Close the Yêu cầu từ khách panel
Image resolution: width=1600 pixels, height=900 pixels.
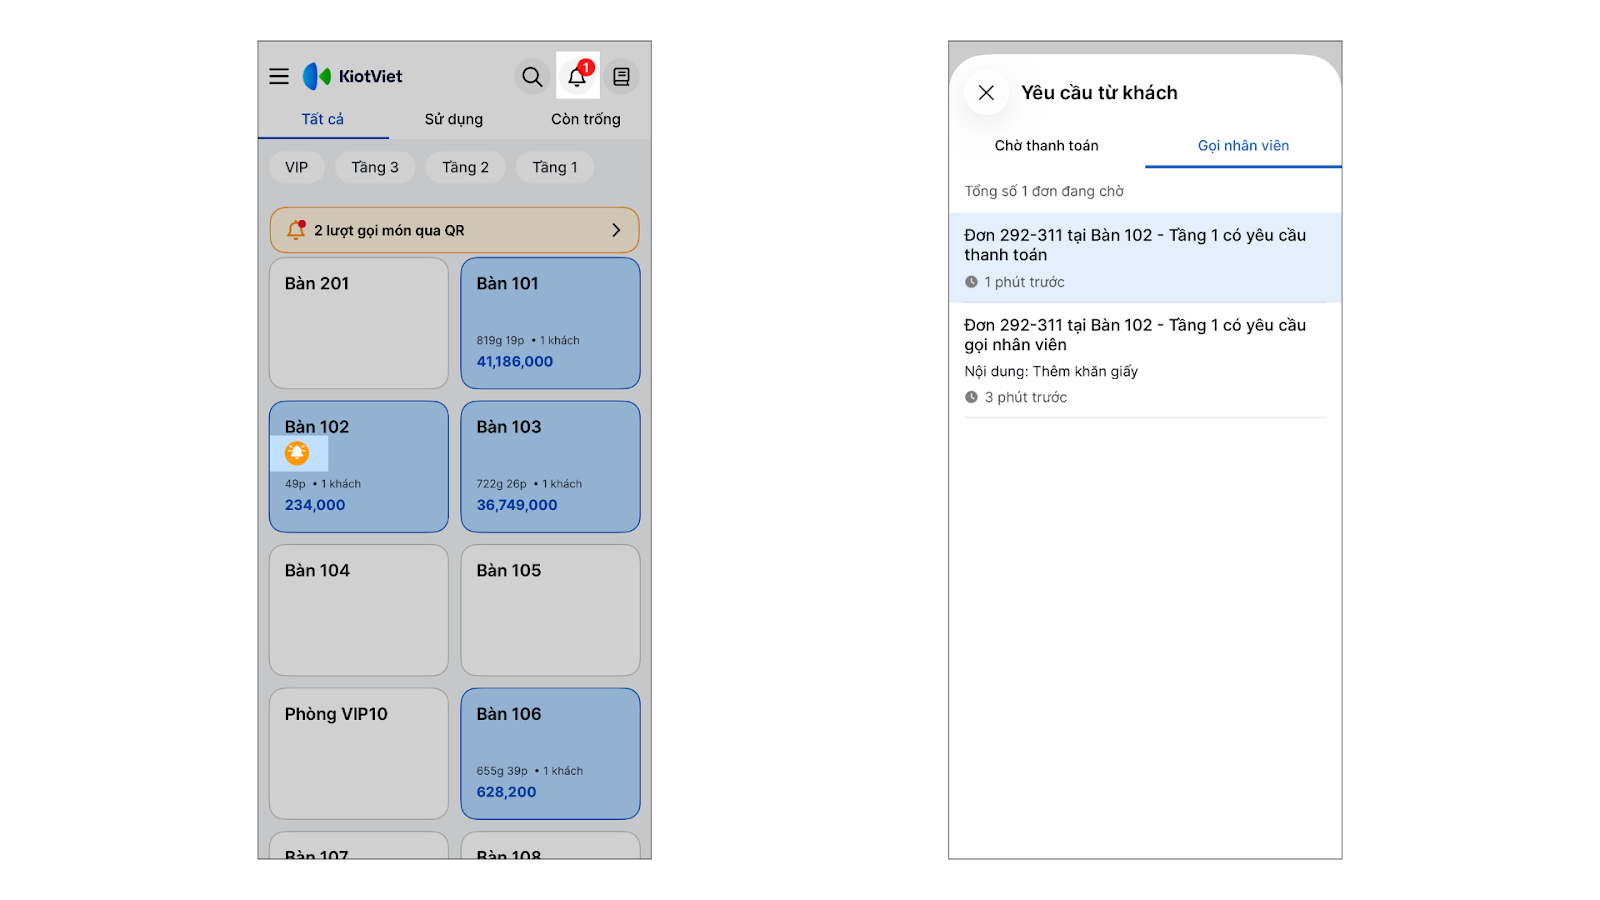(x=986, y=93)
